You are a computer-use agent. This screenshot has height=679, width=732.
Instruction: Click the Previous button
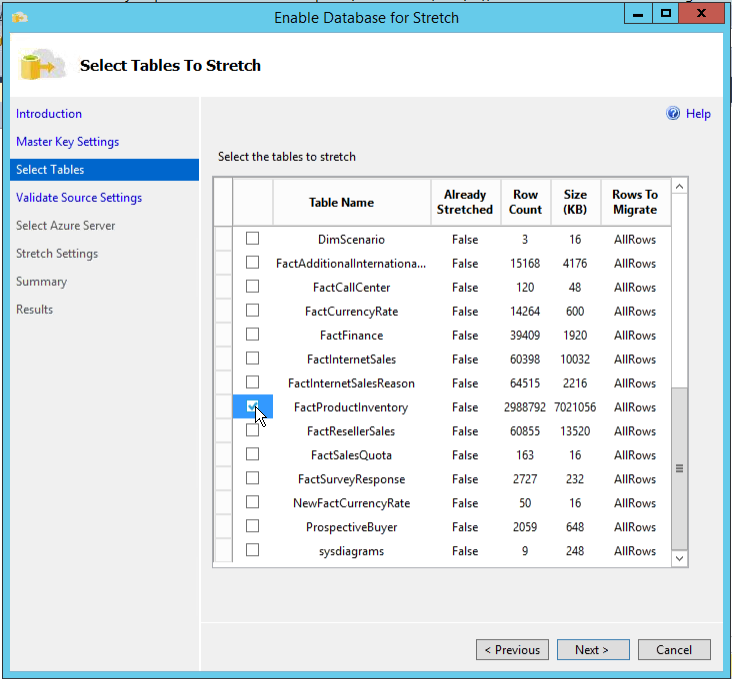pos(512,650)
